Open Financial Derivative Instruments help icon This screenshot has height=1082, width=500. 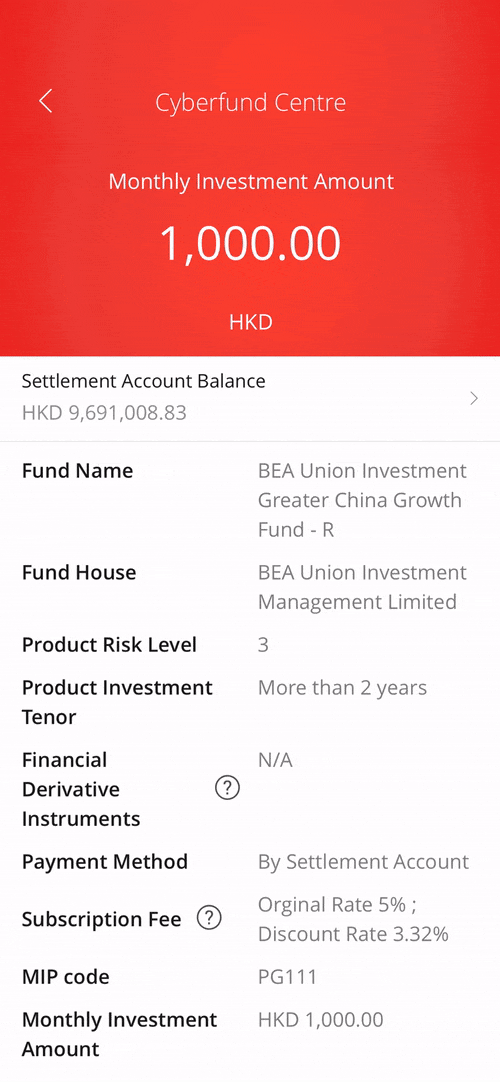pos(227,789)
